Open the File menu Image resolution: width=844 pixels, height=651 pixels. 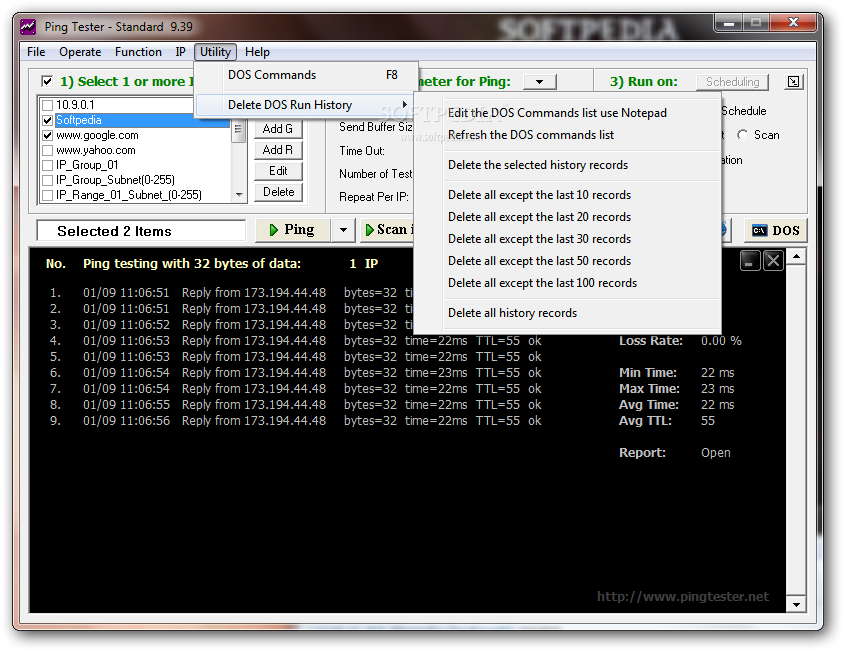pyautogui.click(x=36, y=52)
